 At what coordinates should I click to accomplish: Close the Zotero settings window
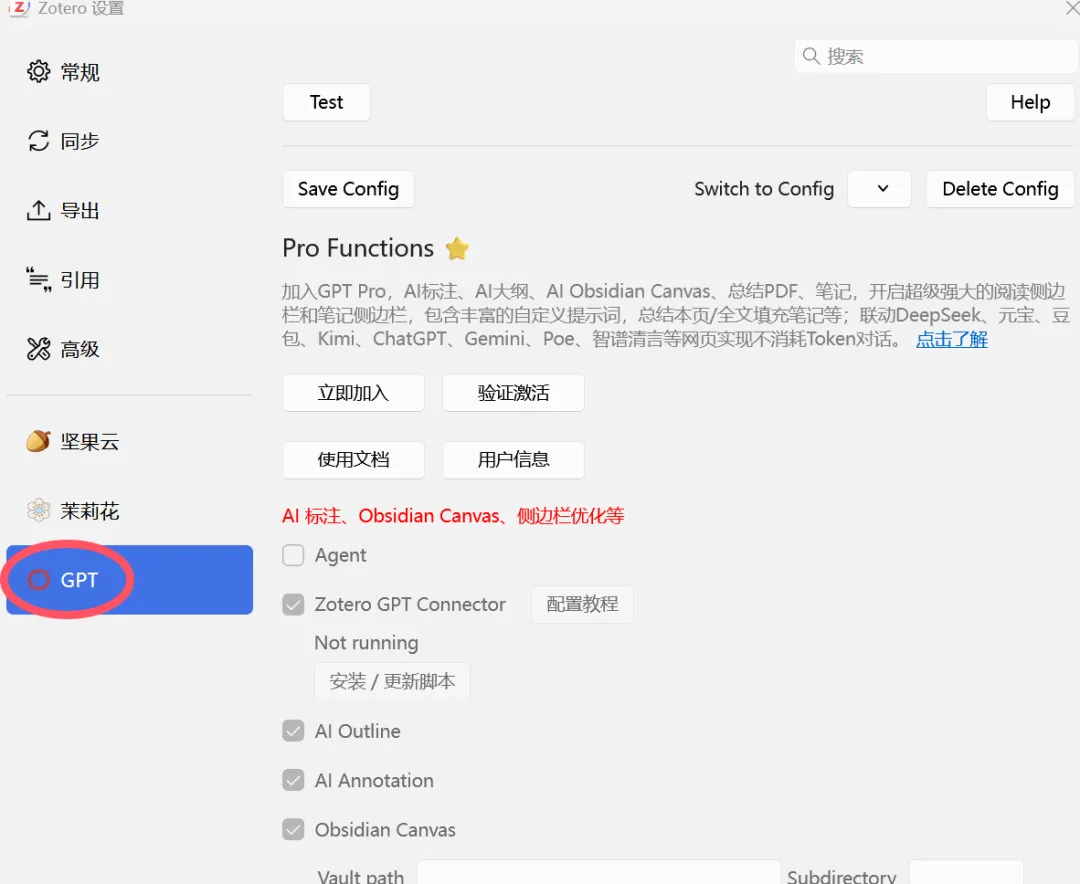click(1072, 8)
